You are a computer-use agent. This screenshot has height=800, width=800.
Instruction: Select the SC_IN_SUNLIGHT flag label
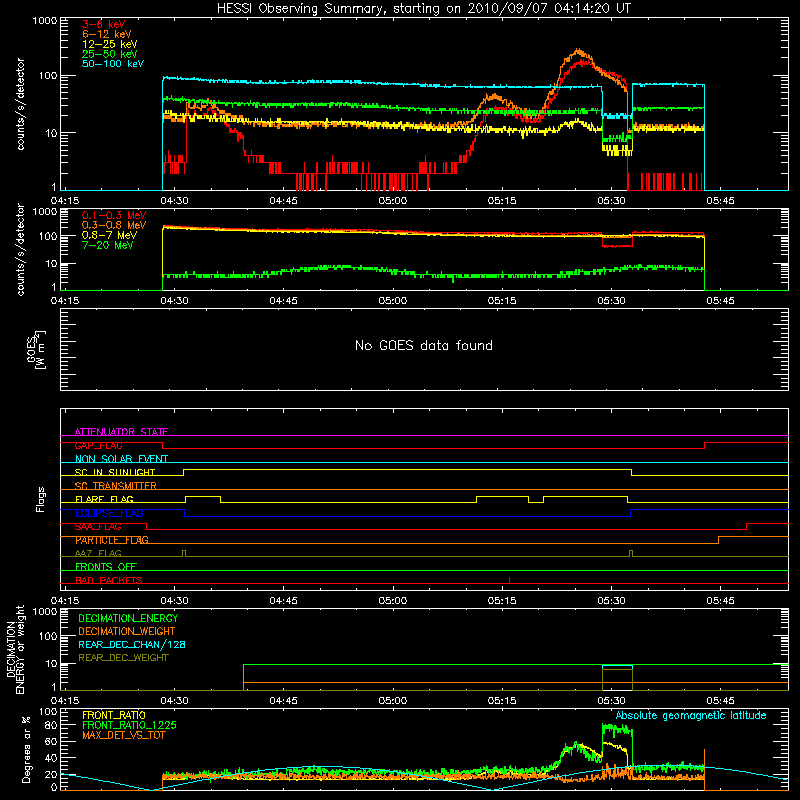point(115,472)
